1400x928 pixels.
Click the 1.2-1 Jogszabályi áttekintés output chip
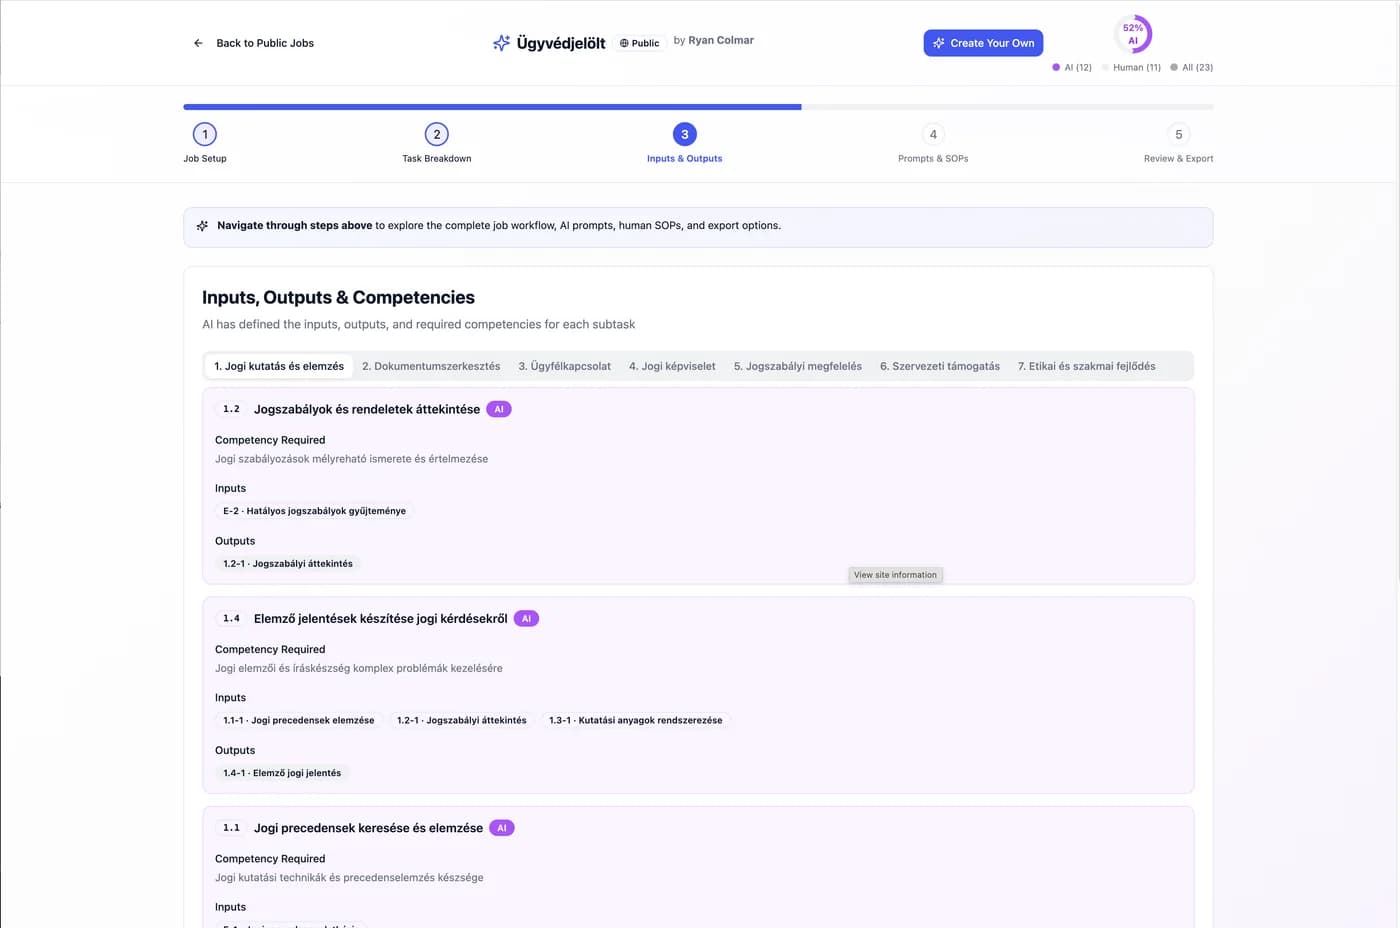(x=288, y=564)
